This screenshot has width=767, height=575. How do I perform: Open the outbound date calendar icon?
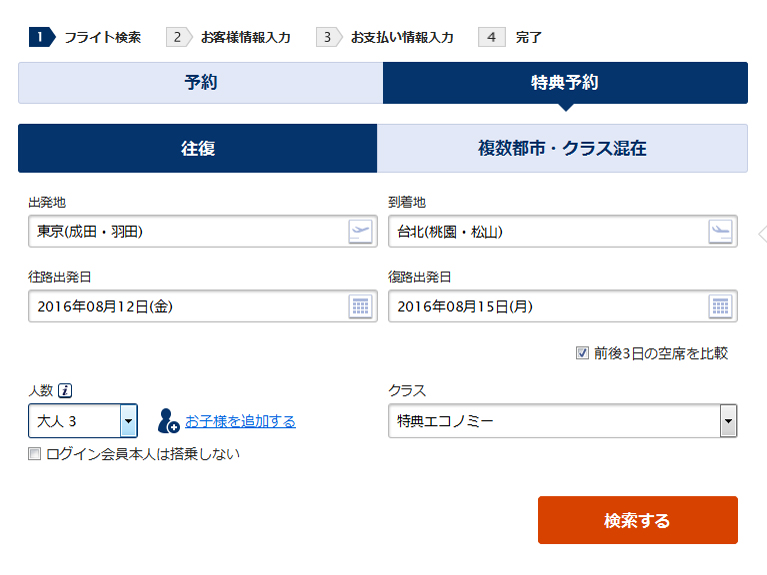pos(360,307)
